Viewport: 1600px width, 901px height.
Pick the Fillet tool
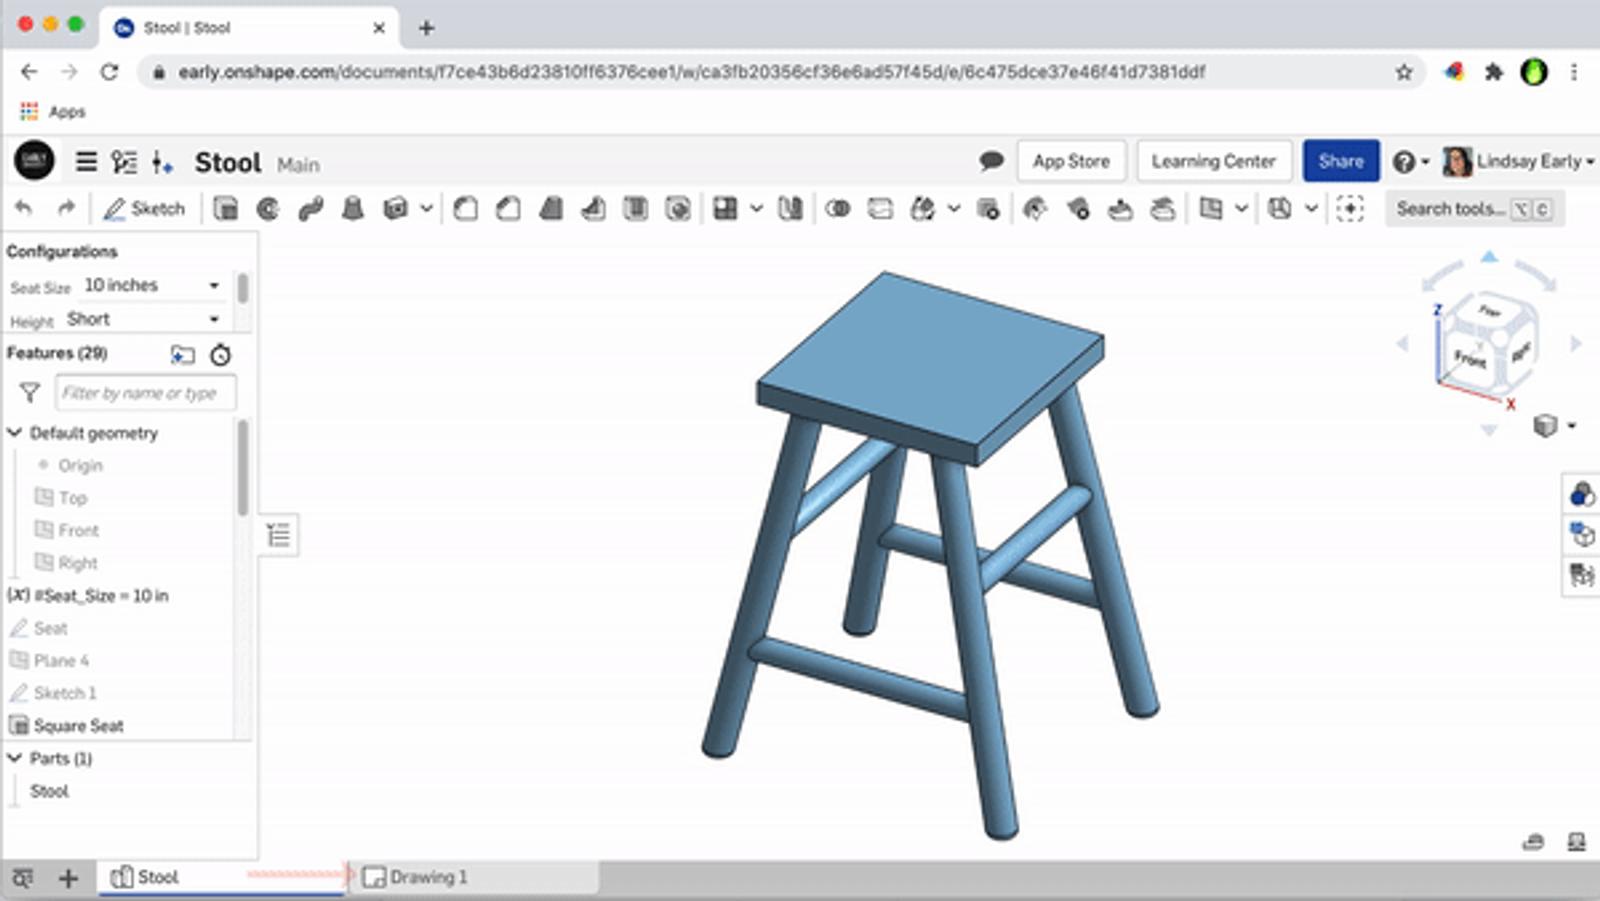point(465,209)
